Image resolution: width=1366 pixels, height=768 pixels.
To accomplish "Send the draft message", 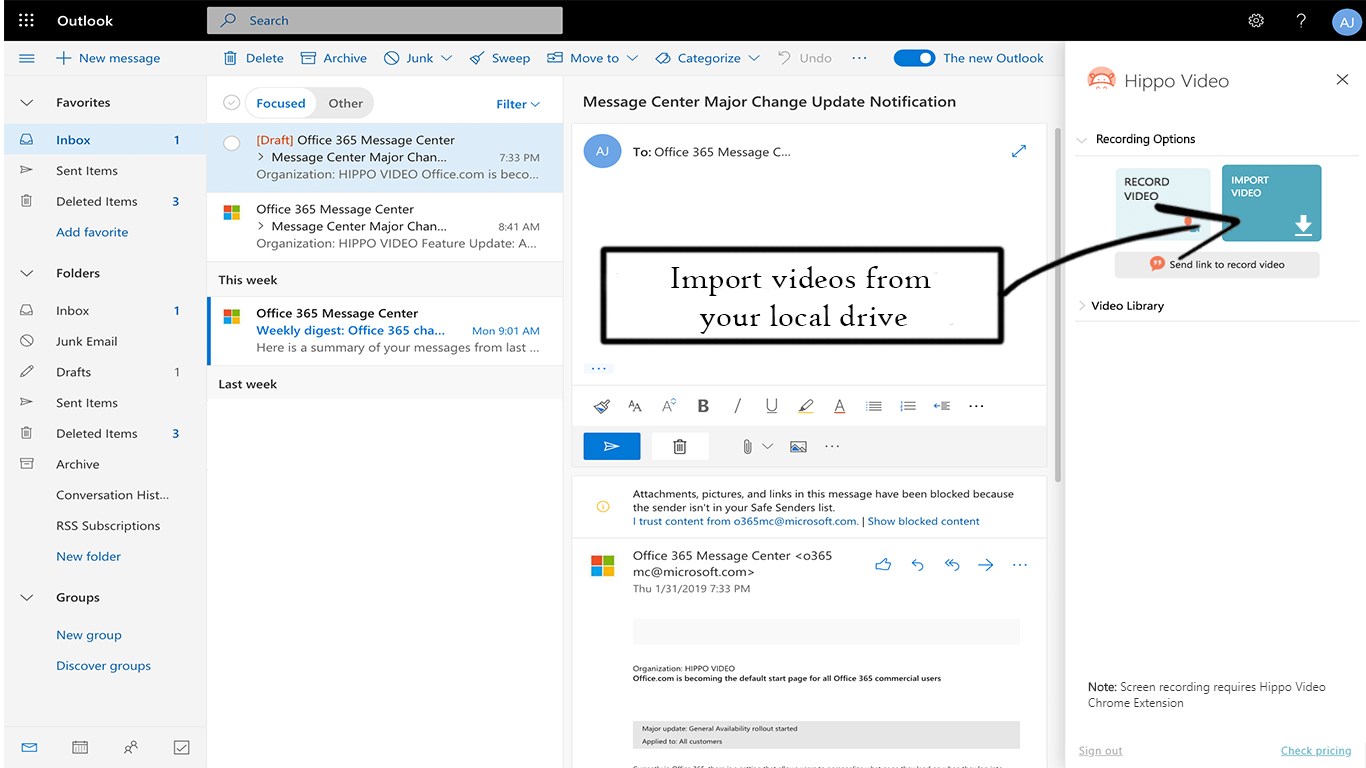I will point(612,446).
